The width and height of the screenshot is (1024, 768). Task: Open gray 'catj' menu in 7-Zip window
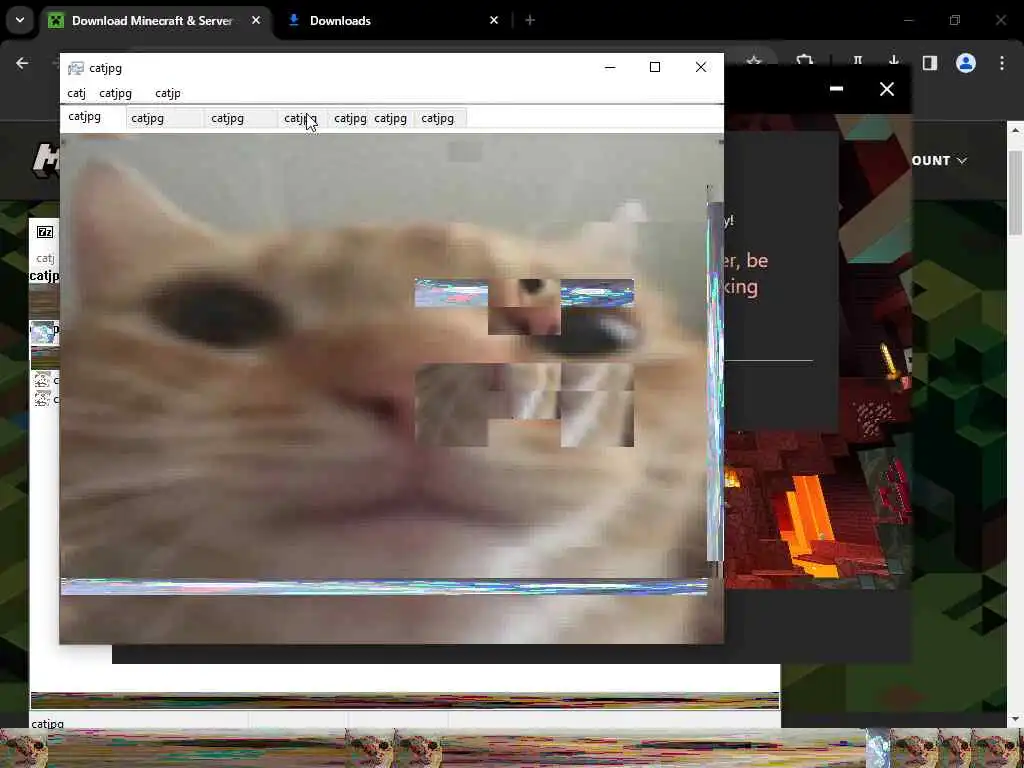click(x=45, y=259)
